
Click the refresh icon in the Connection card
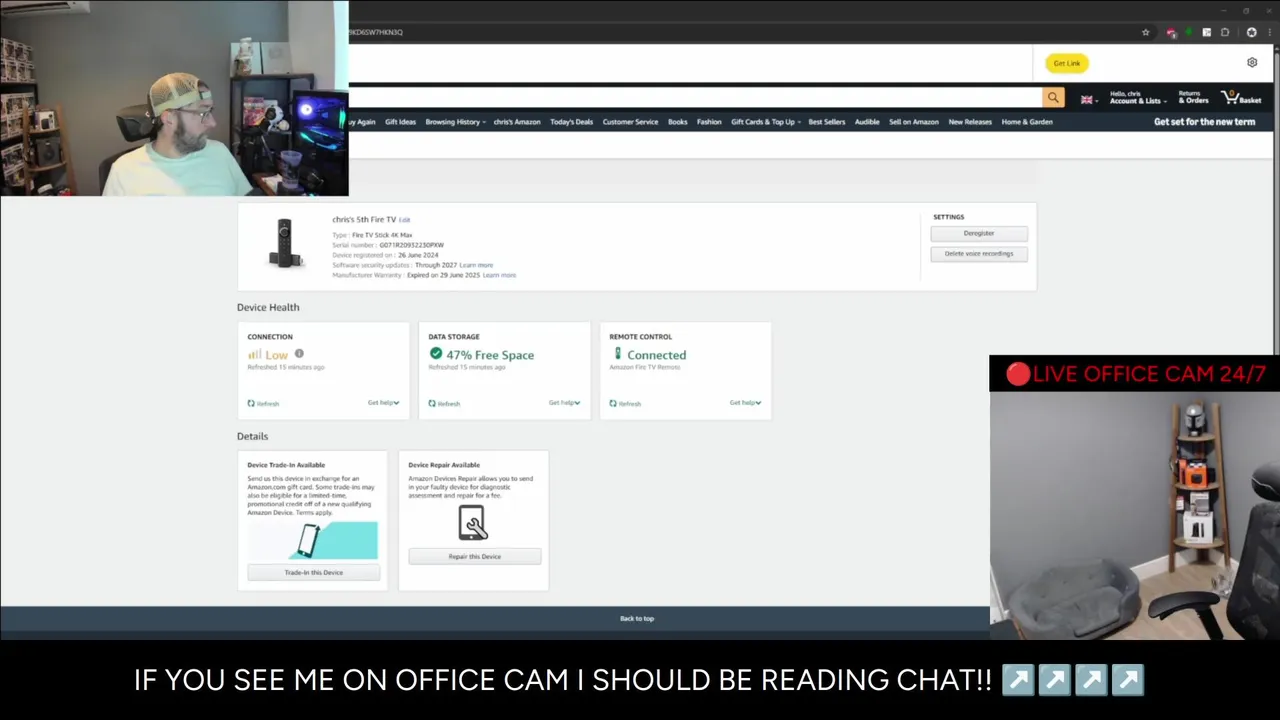[x=251, y=403]
